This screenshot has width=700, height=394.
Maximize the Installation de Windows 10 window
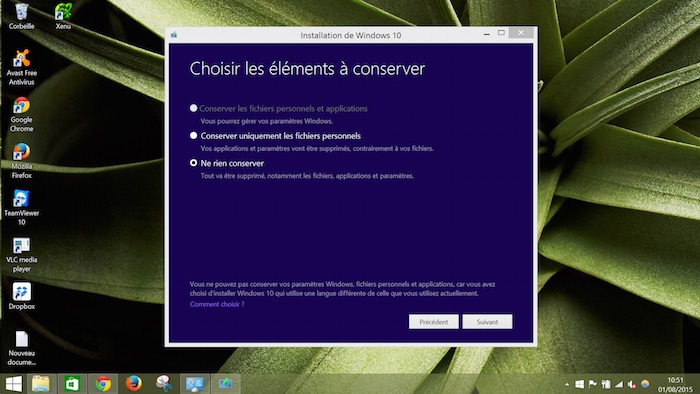501,33
